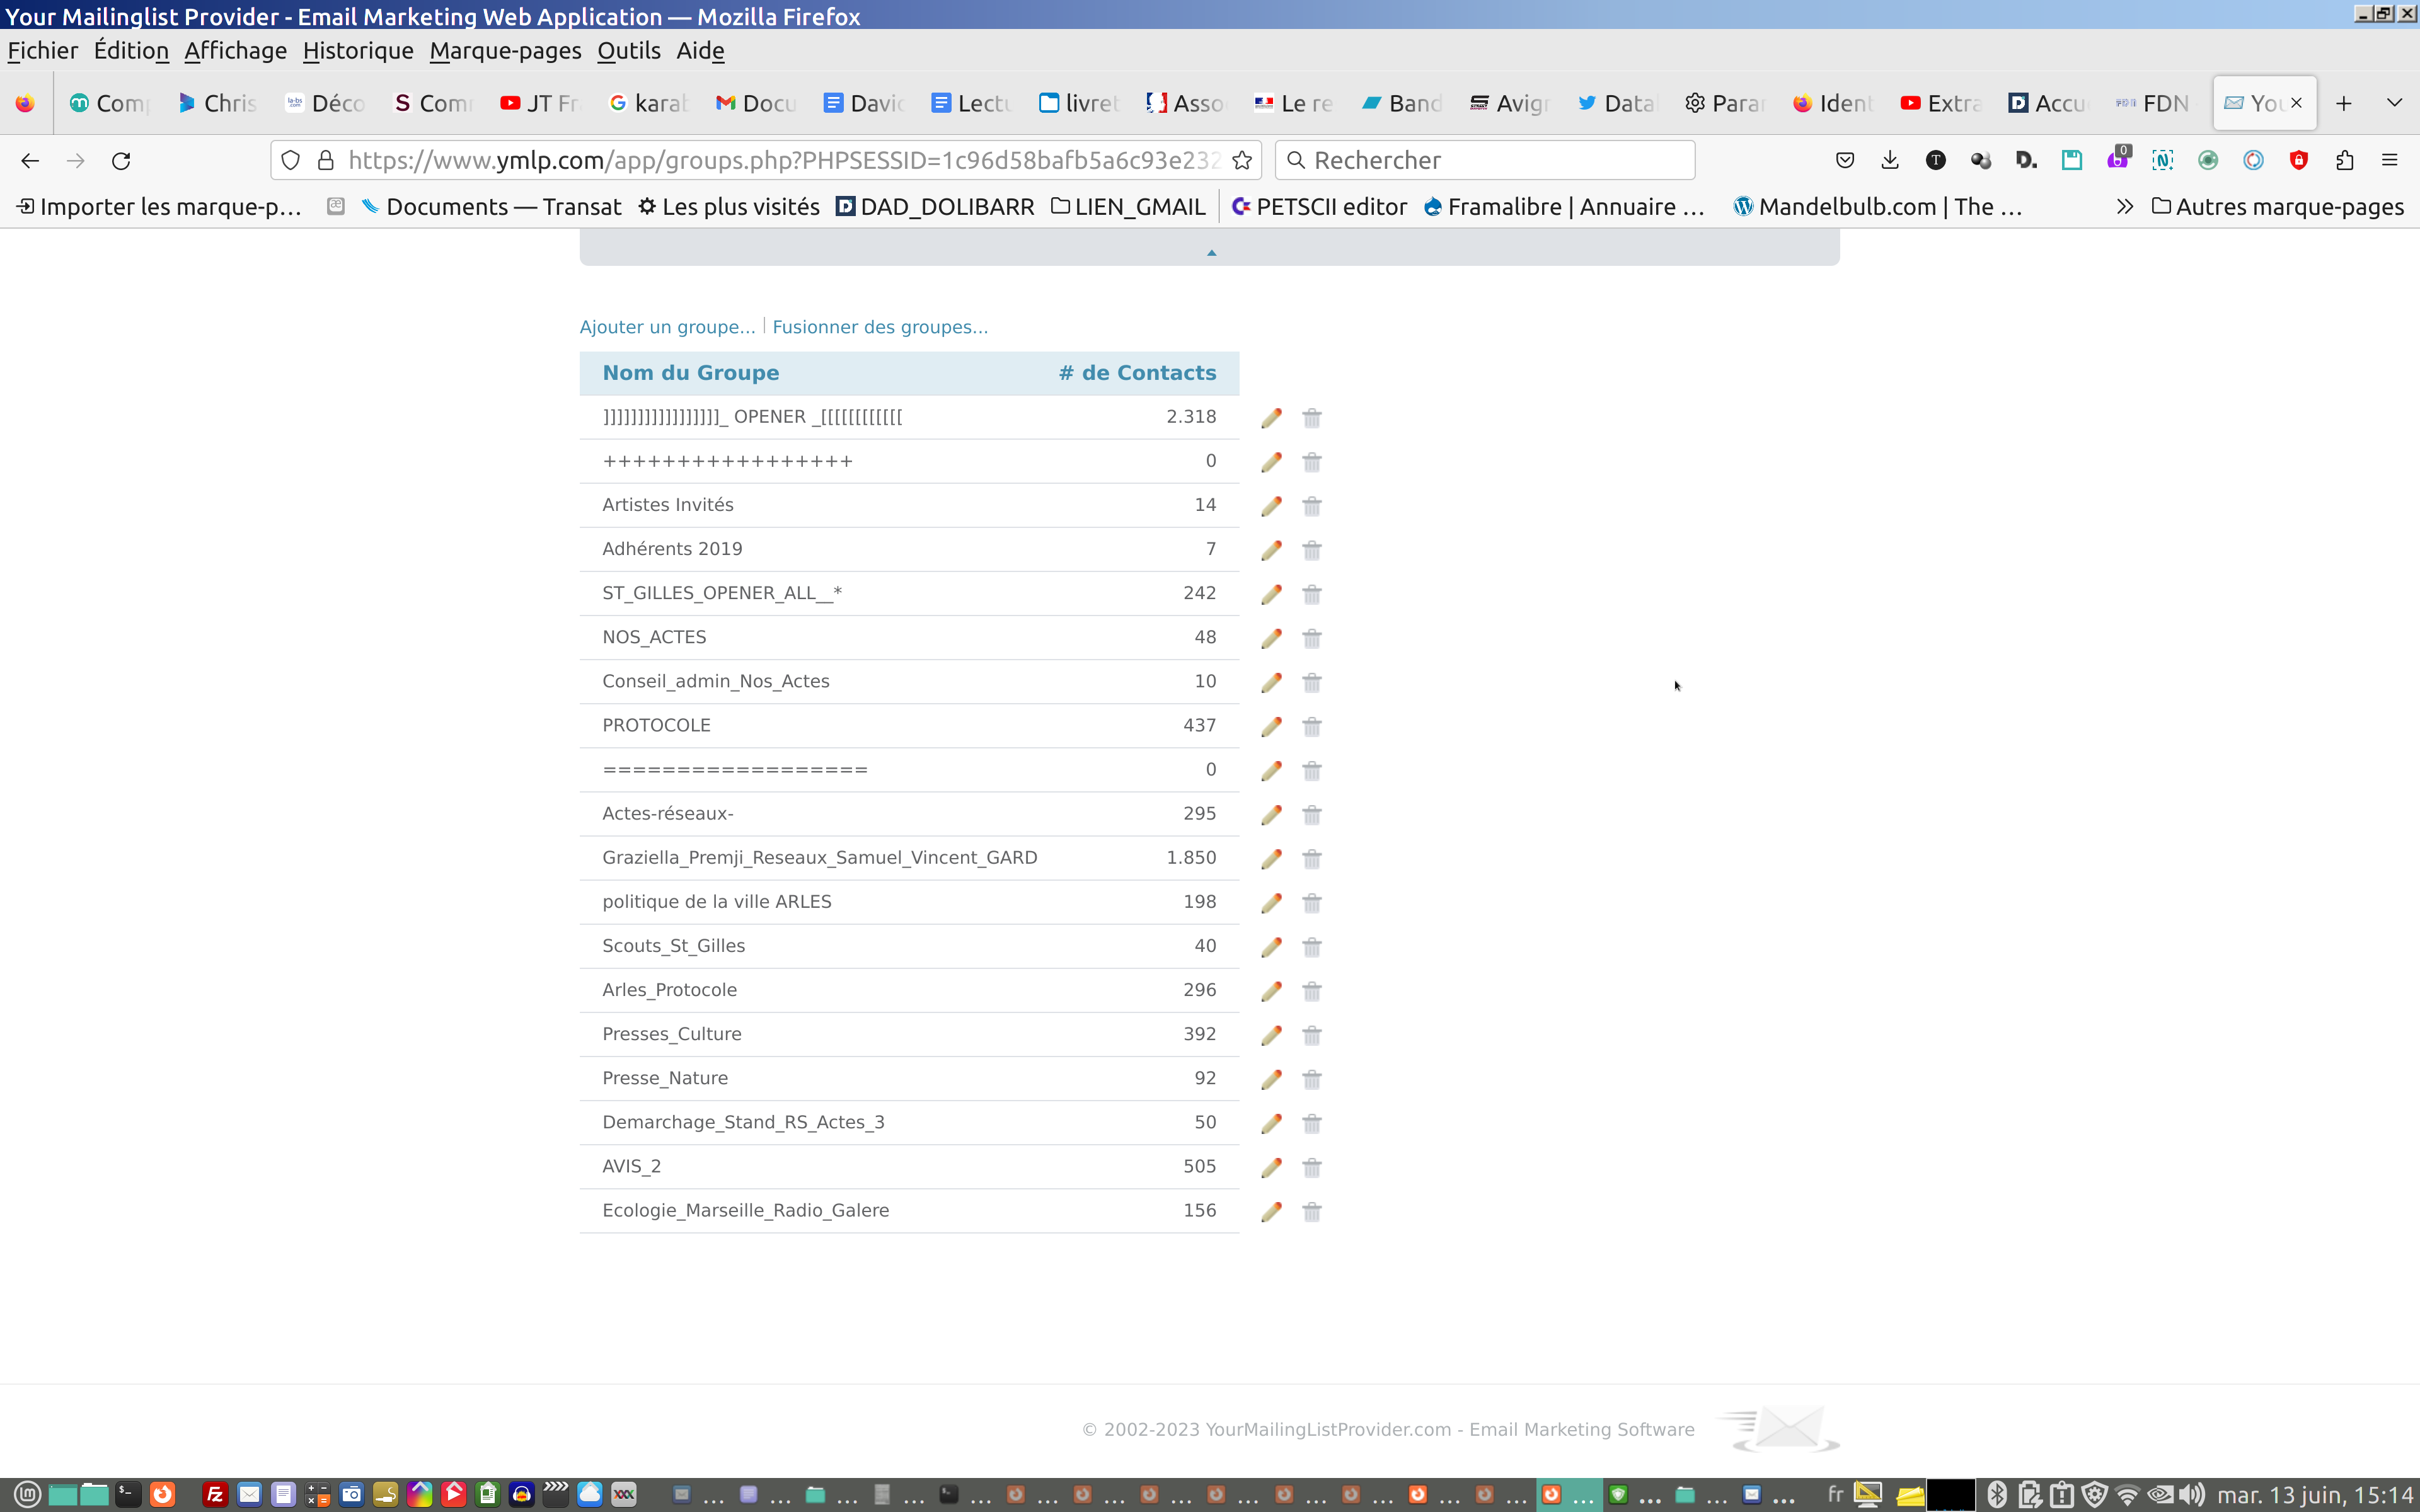2420x1512 pixels.
Task: Click the Fusionner des groupes link
Action: click(x=880, y=327)
